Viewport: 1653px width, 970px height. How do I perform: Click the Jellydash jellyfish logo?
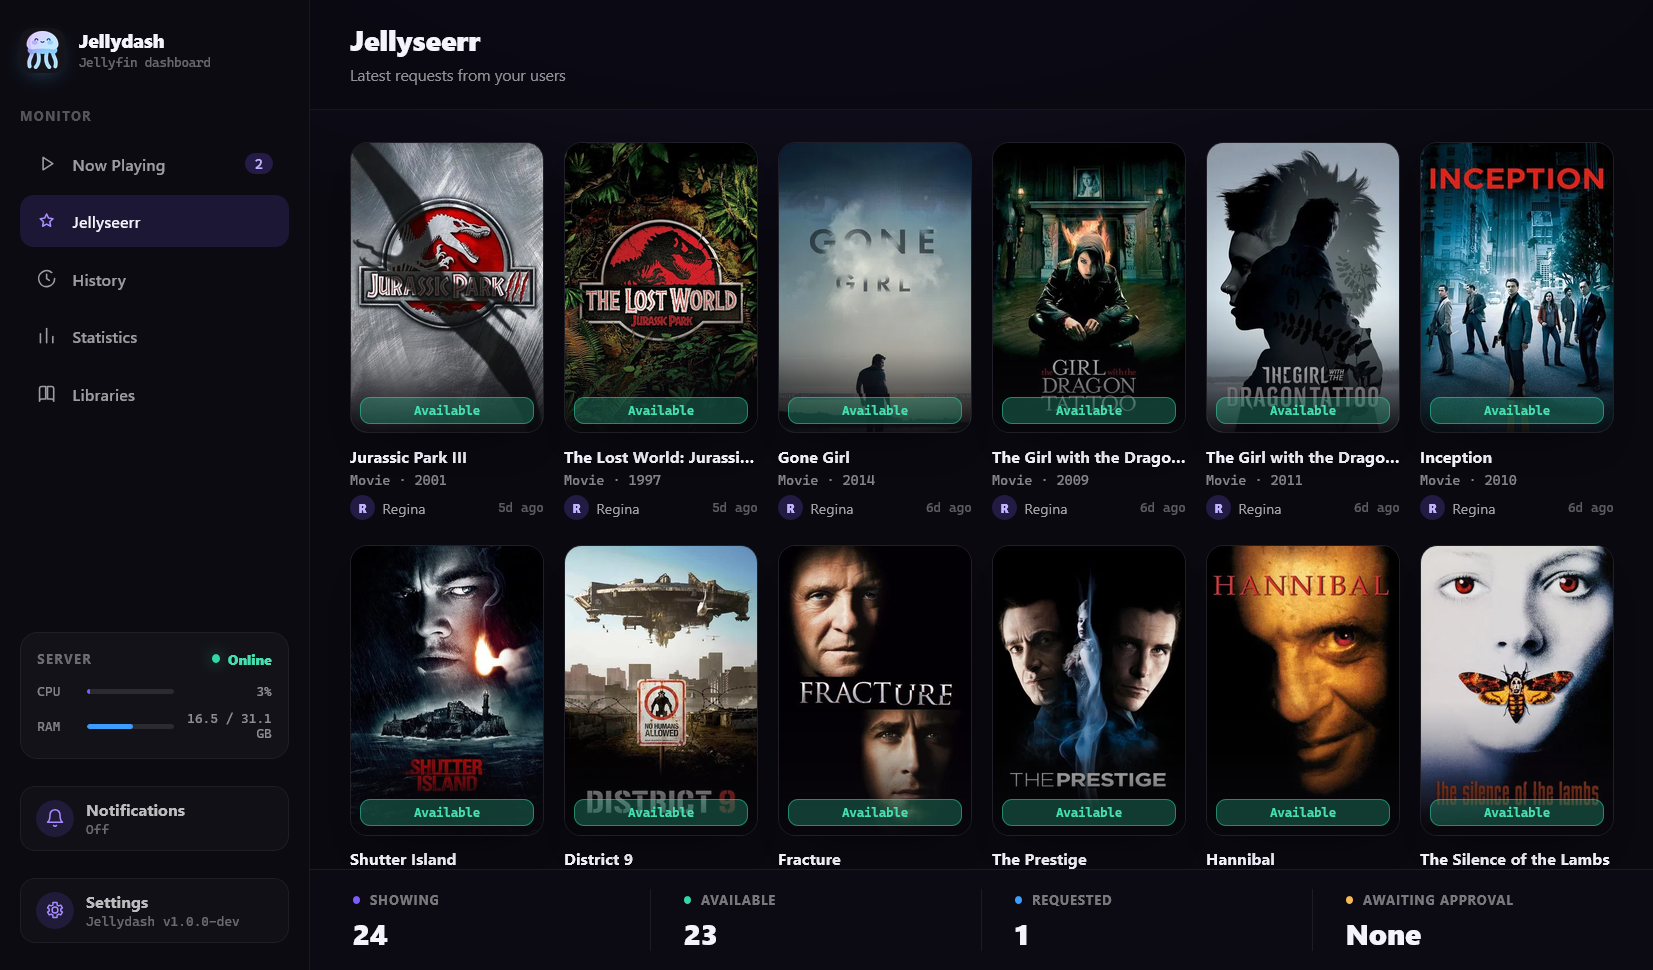42,50
